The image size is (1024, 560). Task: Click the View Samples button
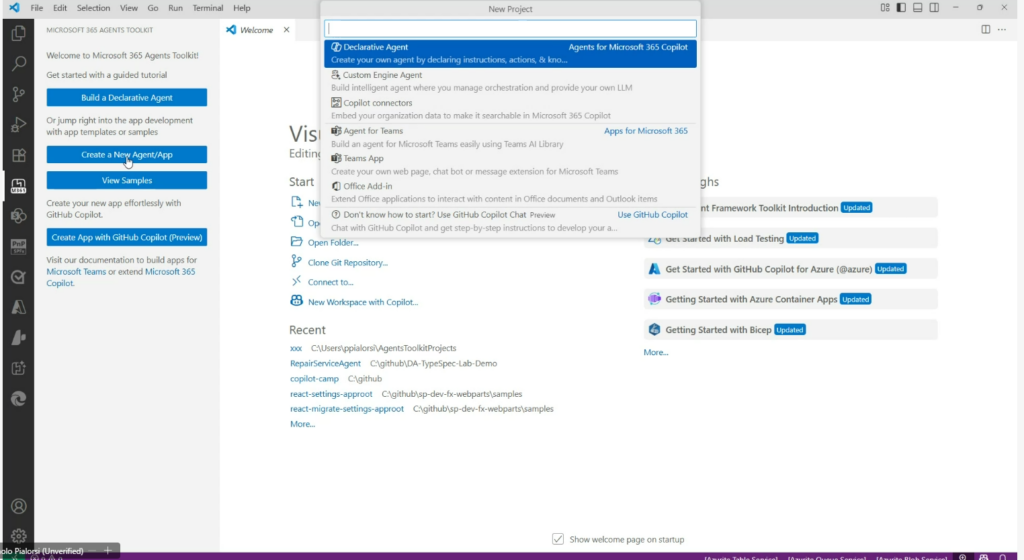click(127, 180)
